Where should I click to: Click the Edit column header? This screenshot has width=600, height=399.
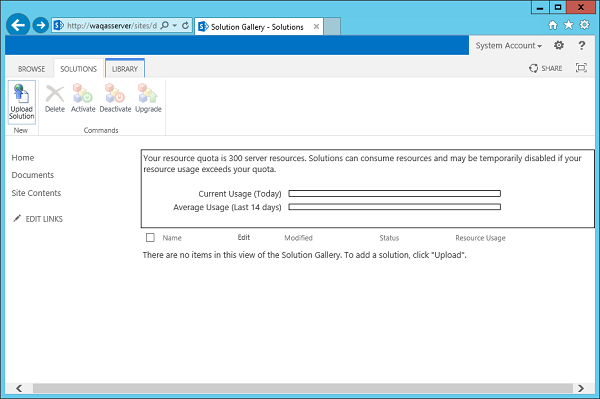(x=243, y=238)
